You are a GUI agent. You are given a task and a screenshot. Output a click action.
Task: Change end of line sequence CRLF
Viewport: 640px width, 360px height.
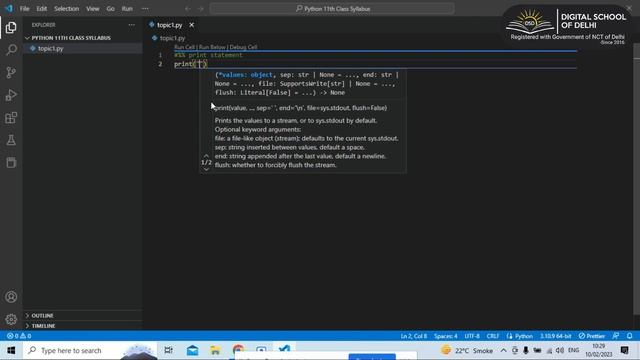(493, 336)
